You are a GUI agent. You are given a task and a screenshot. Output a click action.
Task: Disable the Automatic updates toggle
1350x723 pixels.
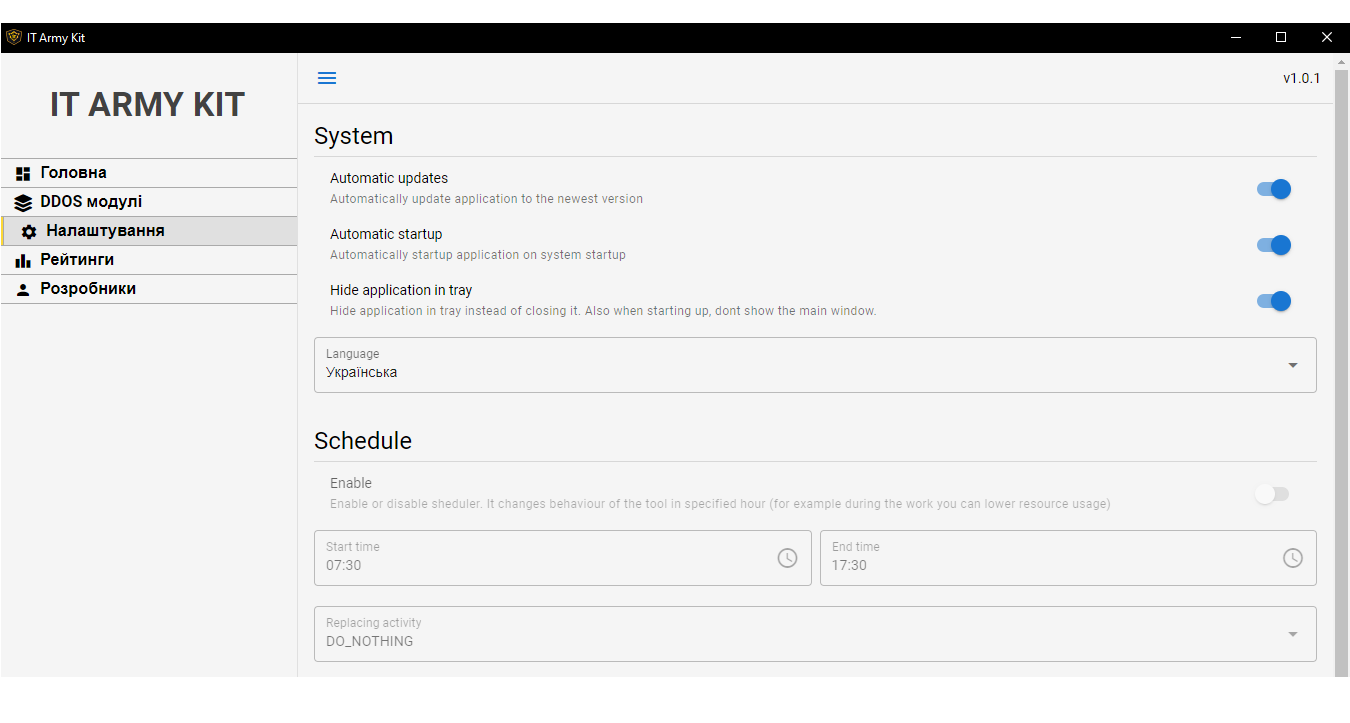point(1273,189)
